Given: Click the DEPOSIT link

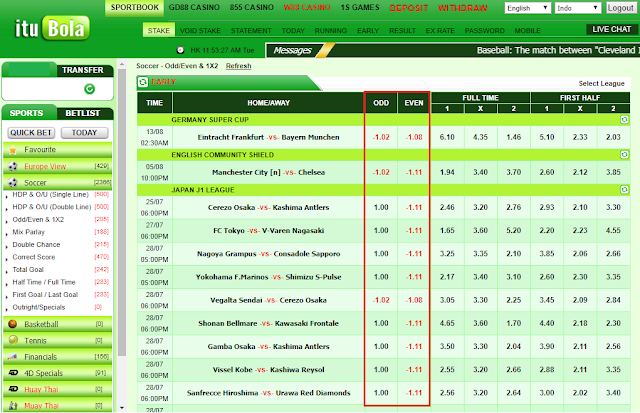Looking at the screenshot, I should pos(409,8).
